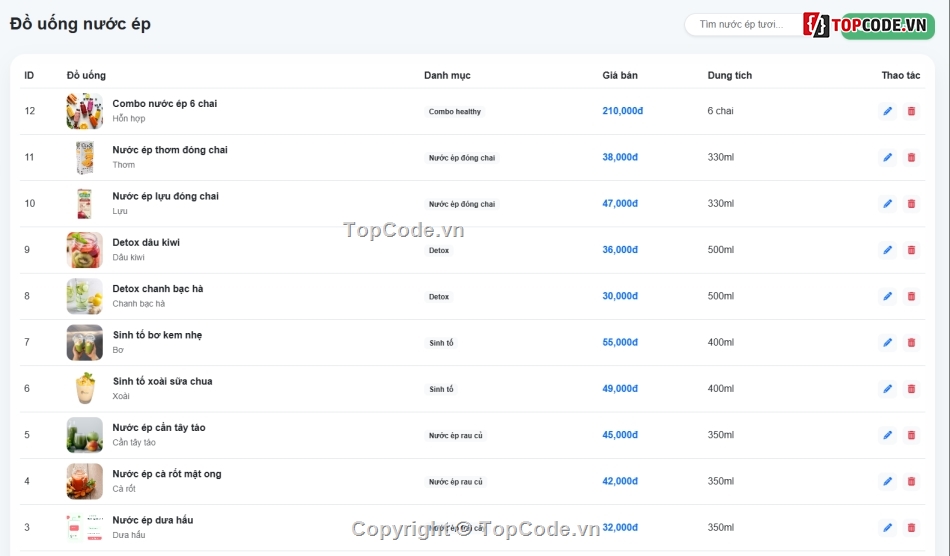Click the trash icon for Nước ép thơm đóng chai
Screen dimensions: 950x556
[x=911, y=157]
